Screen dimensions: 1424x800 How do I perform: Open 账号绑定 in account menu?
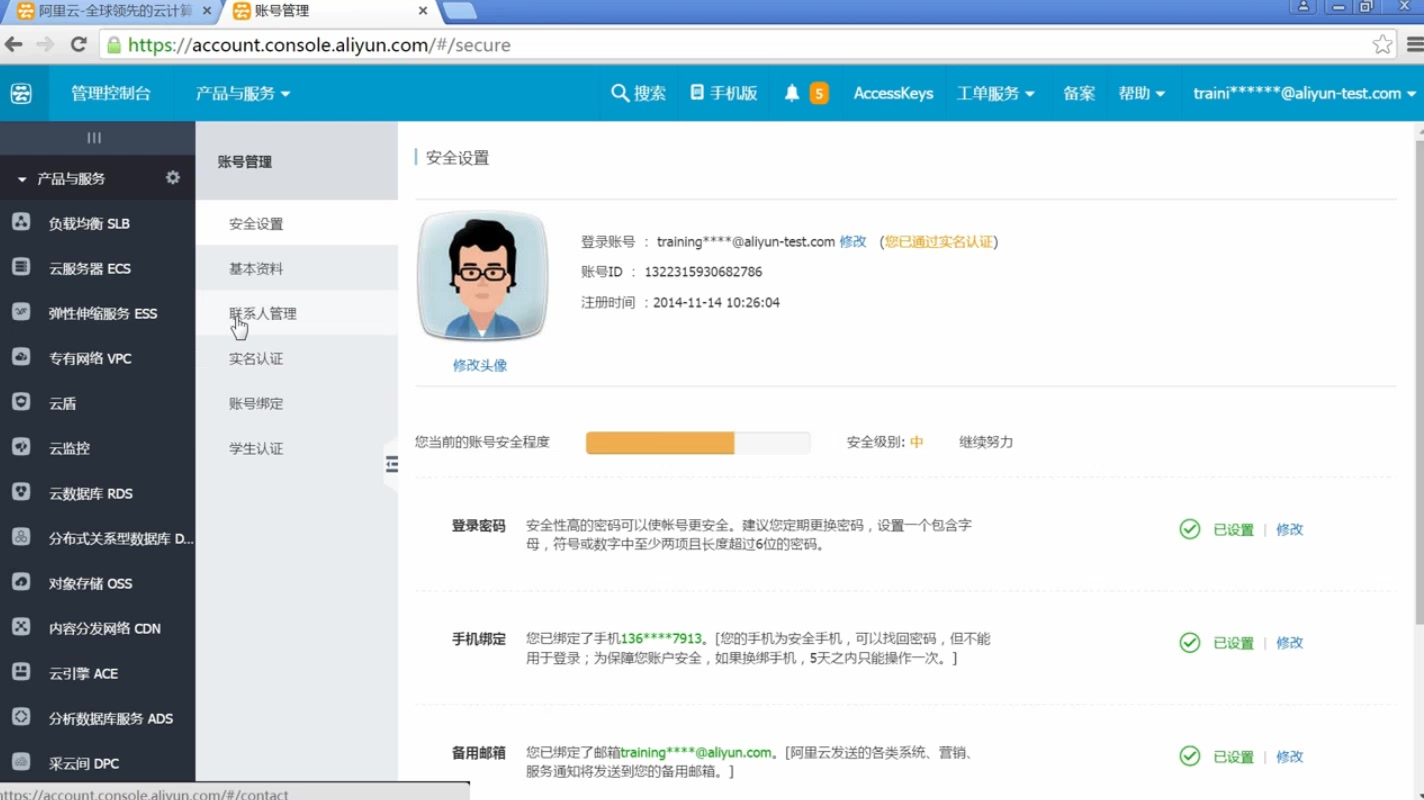[256, 403]
